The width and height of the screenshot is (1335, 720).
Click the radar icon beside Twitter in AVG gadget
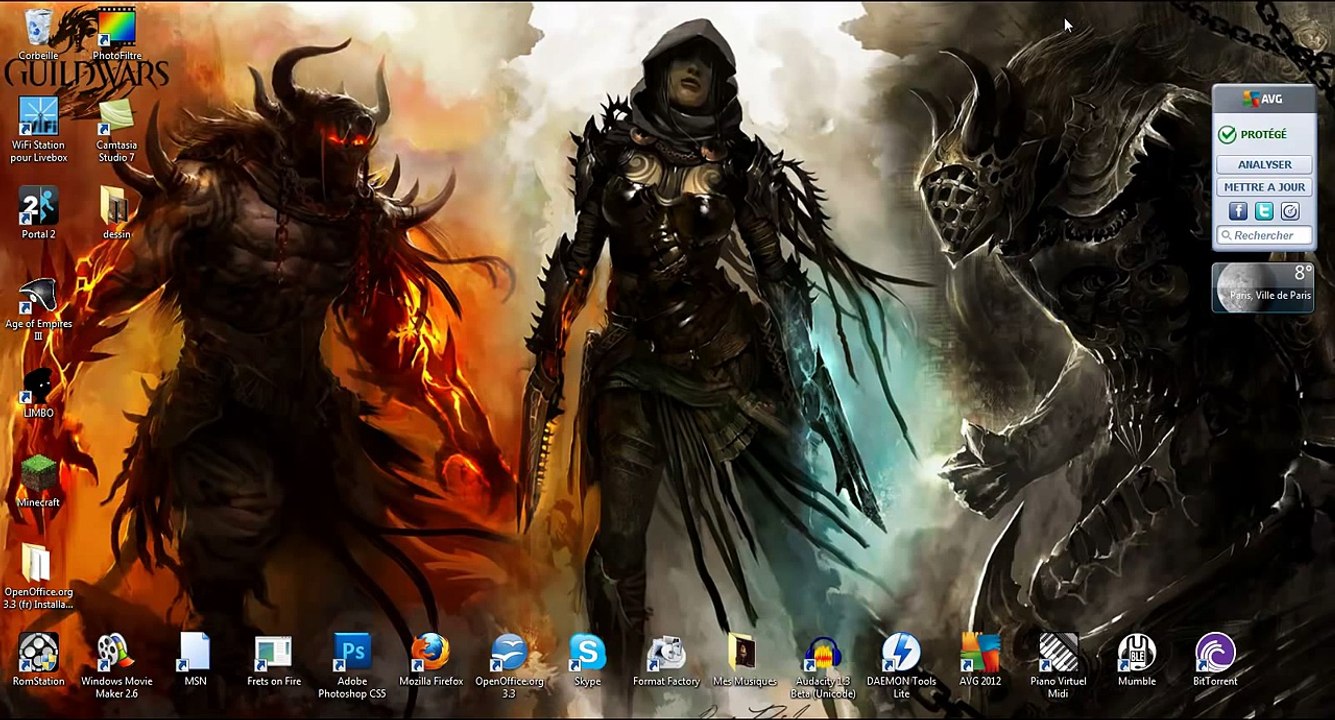pyautogui.click(x=1290, y=211)
